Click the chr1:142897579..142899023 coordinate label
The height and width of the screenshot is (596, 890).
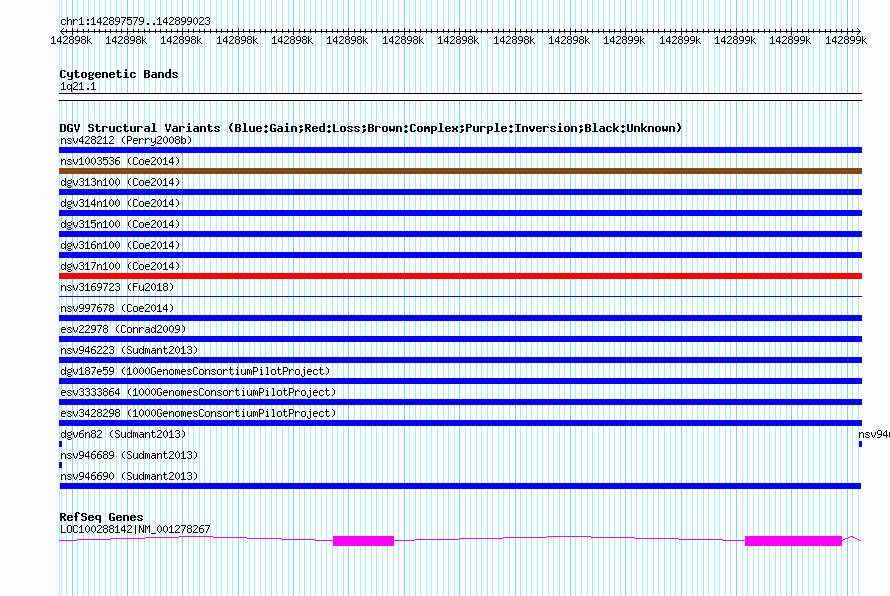coord(135,21)
